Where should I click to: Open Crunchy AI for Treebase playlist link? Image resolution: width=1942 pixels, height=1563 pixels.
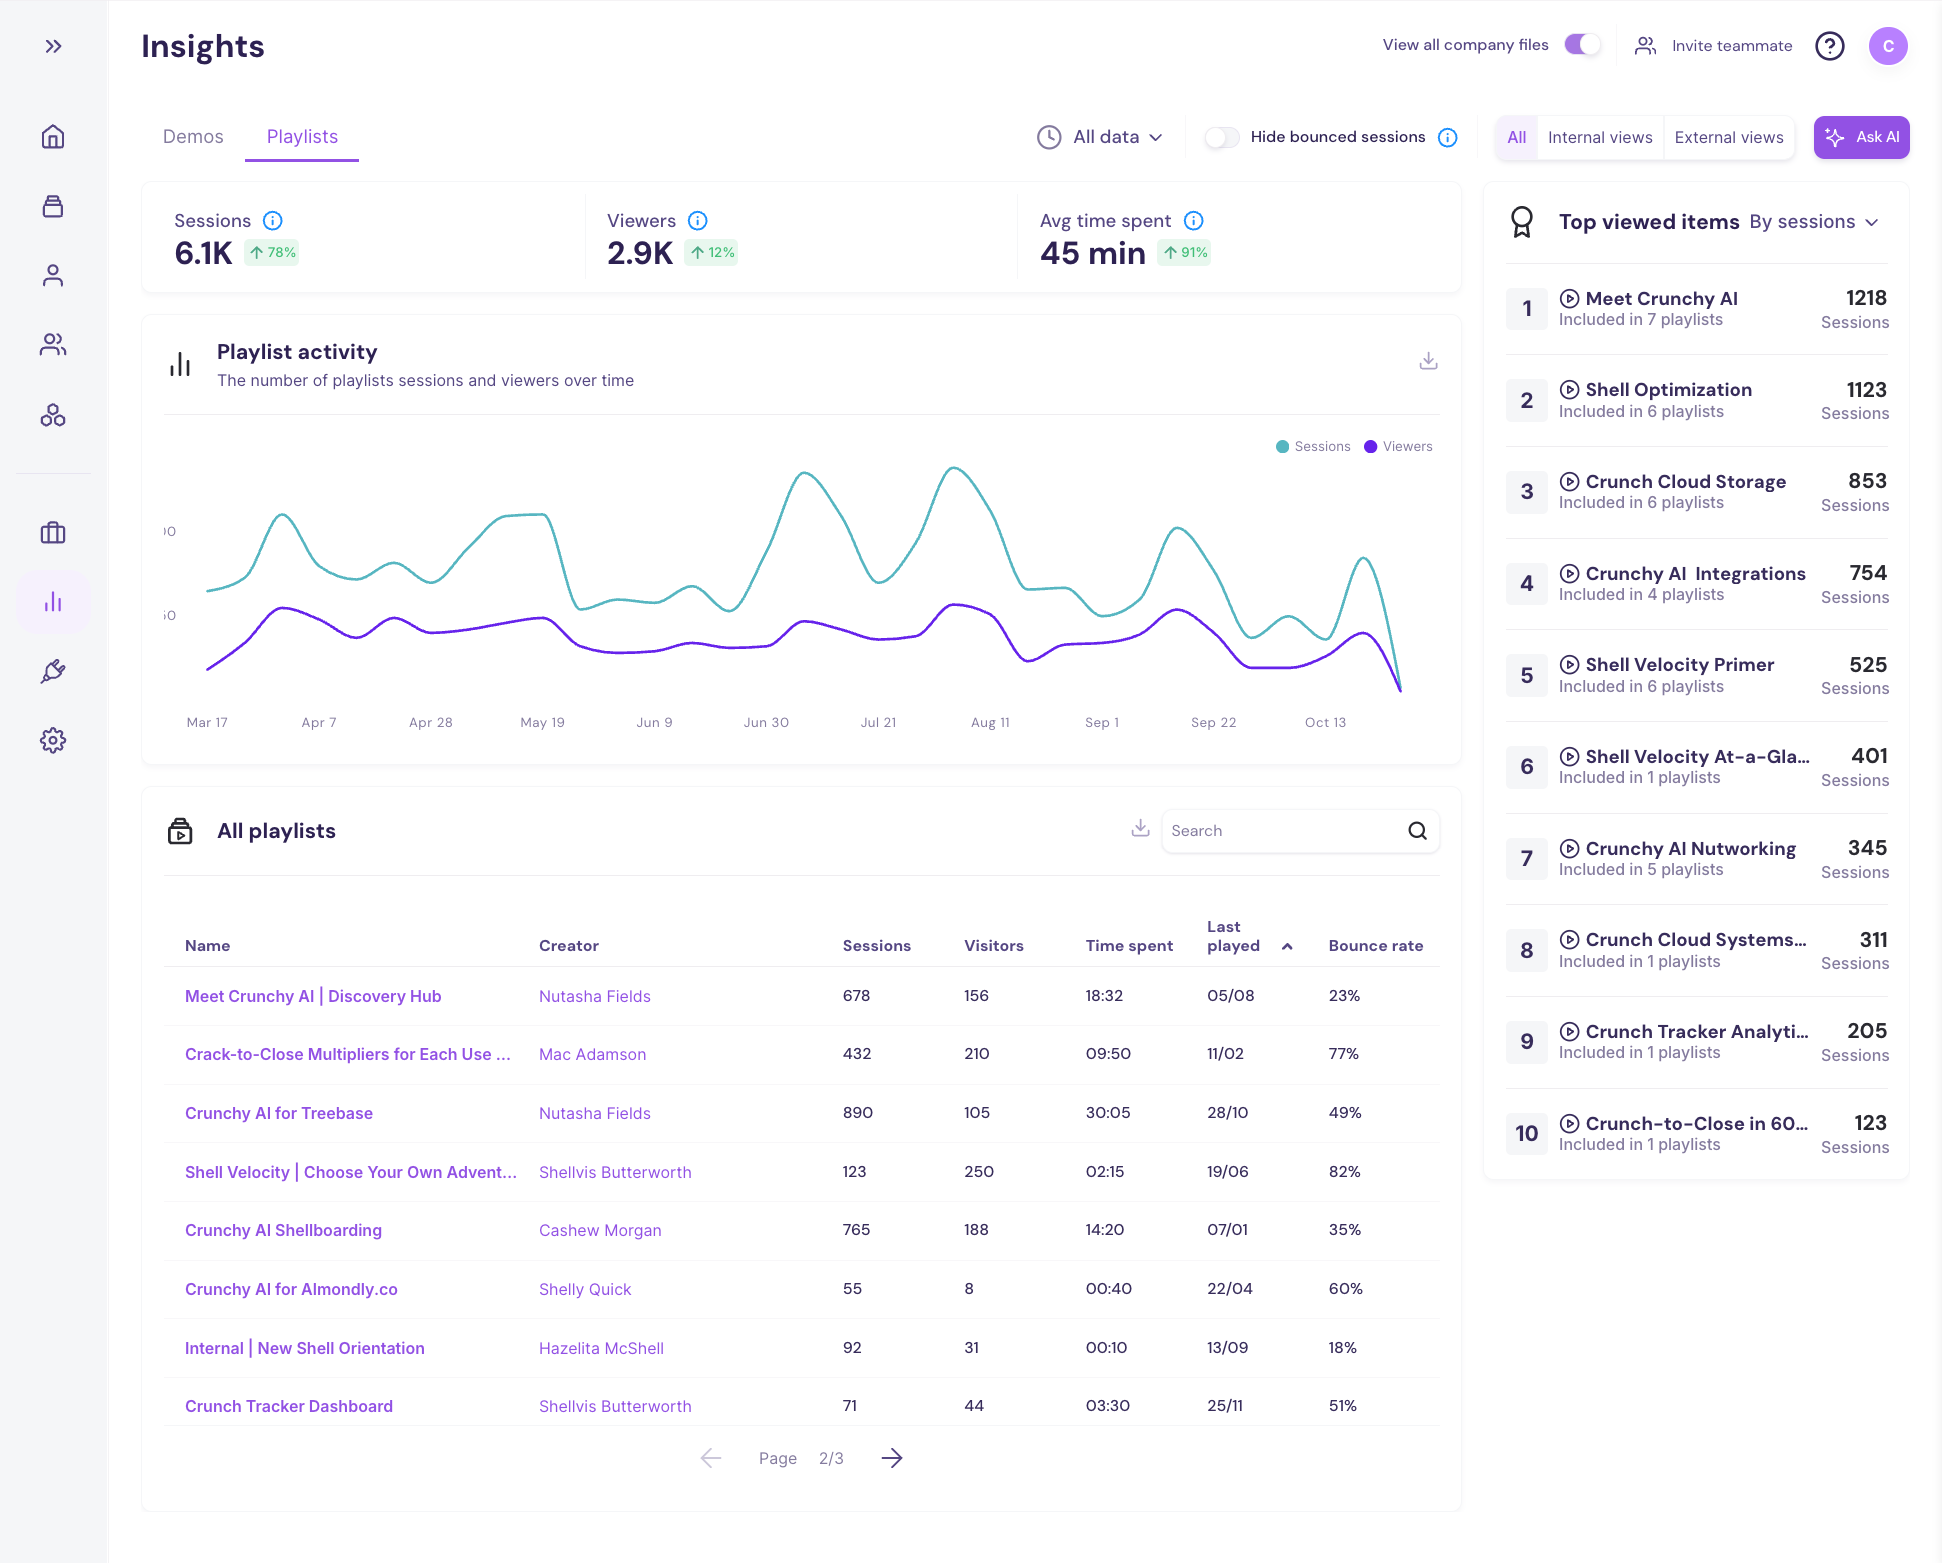click(278, 1113)
